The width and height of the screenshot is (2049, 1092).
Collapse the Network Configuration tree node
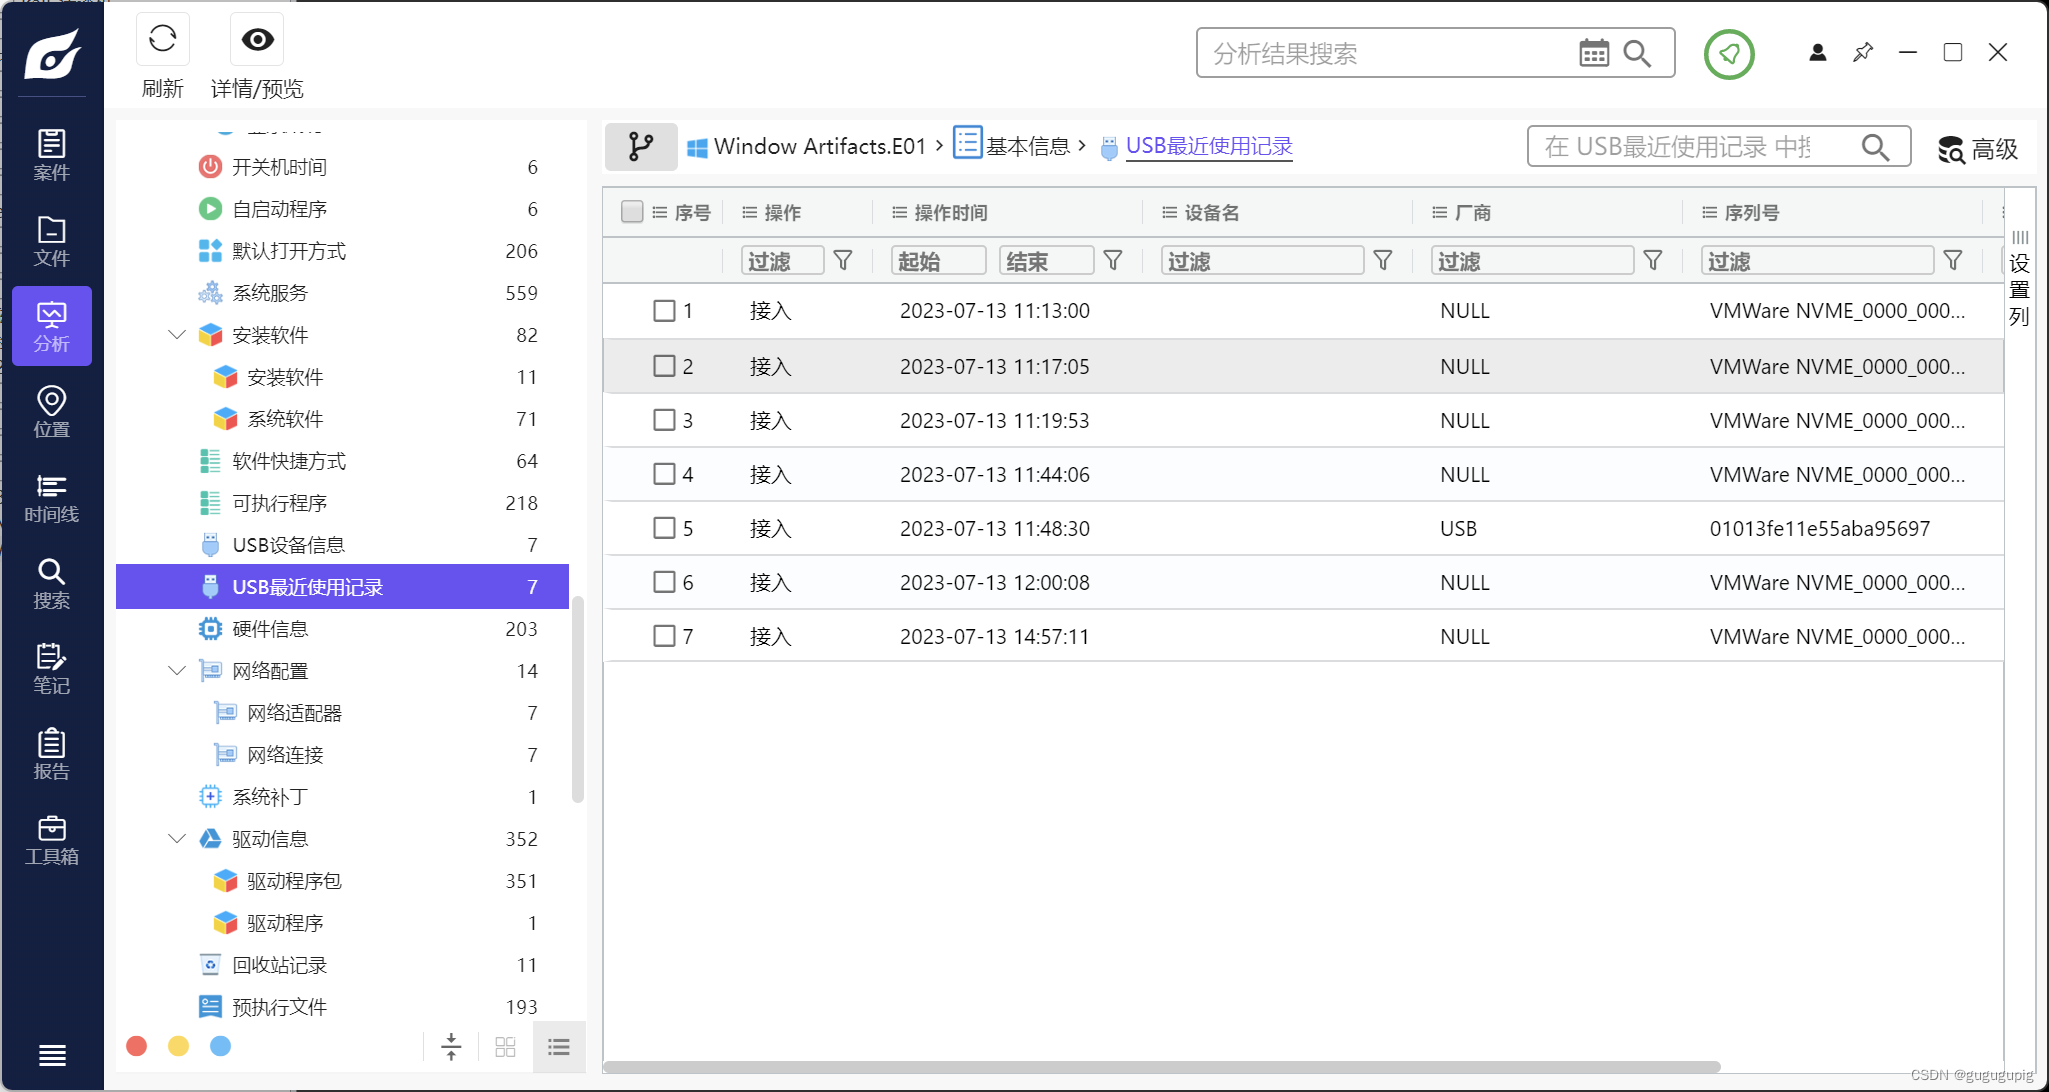[x=177, y=671]
